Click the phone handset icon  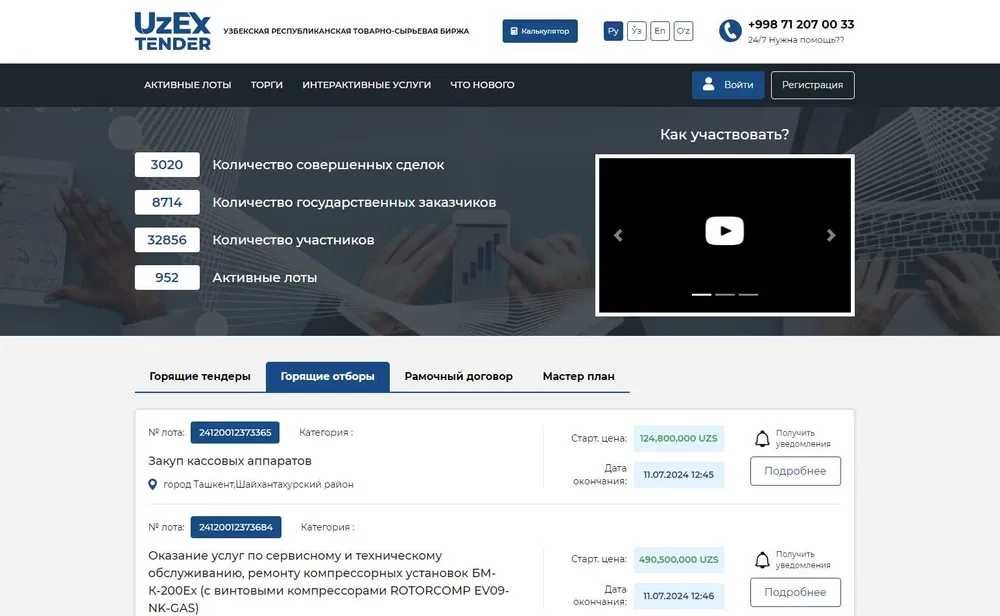(730, 31)
